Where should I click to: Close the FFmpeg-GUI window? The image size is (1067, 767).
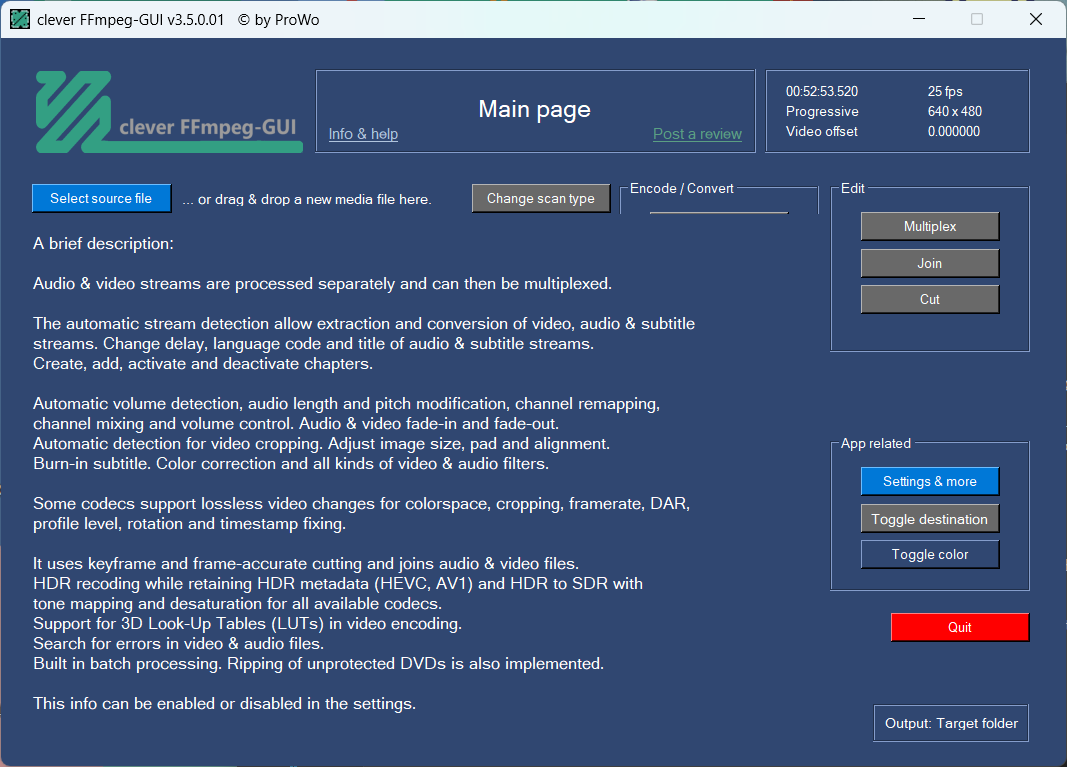[1036, 19]
